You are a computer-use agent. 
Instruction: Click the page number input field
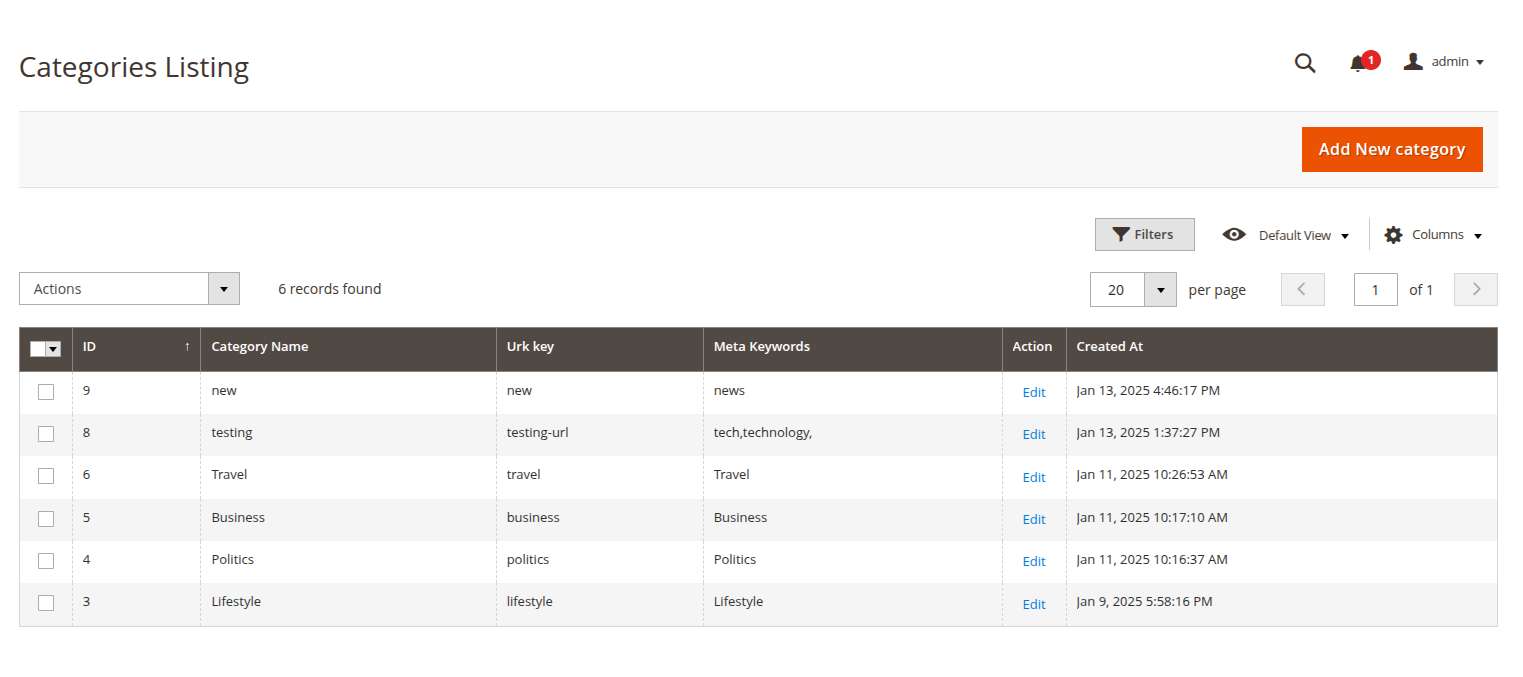pyautogui.click(x=1375, y=289)
